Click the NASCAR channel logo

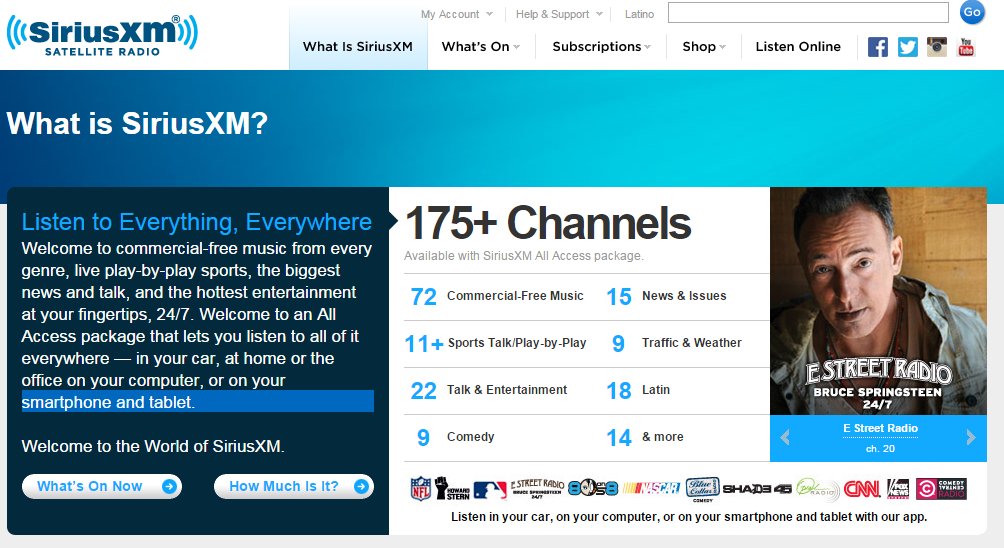[x=651, y=489]
